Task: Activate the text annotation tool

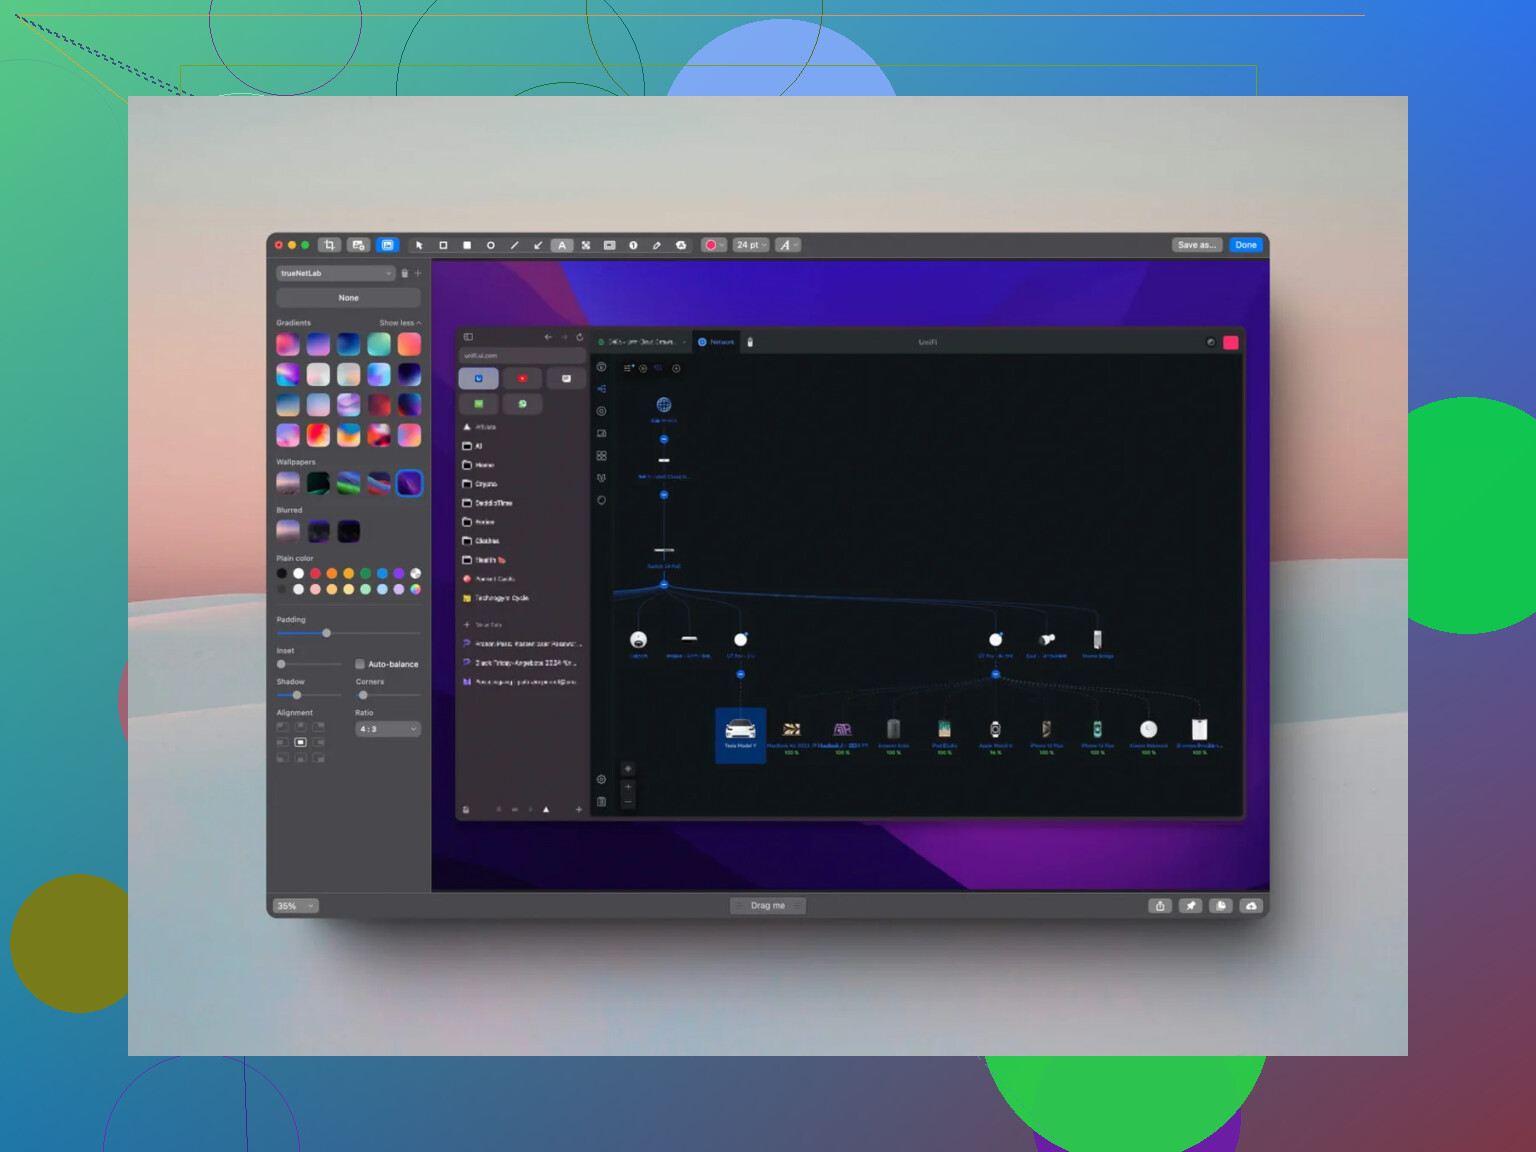Action: [x=562, y=245]
